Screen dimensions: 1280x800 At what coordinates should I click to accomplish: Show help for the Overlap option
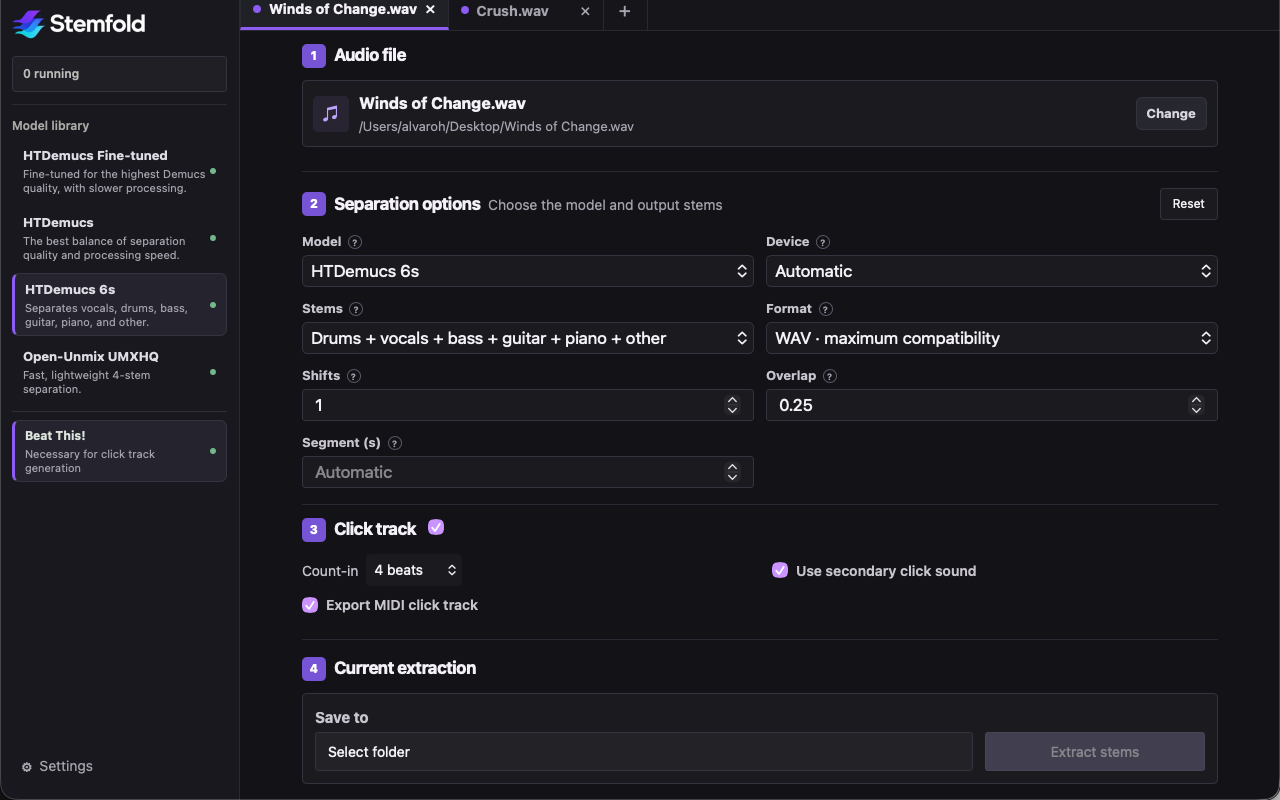(x=830, y=376)
